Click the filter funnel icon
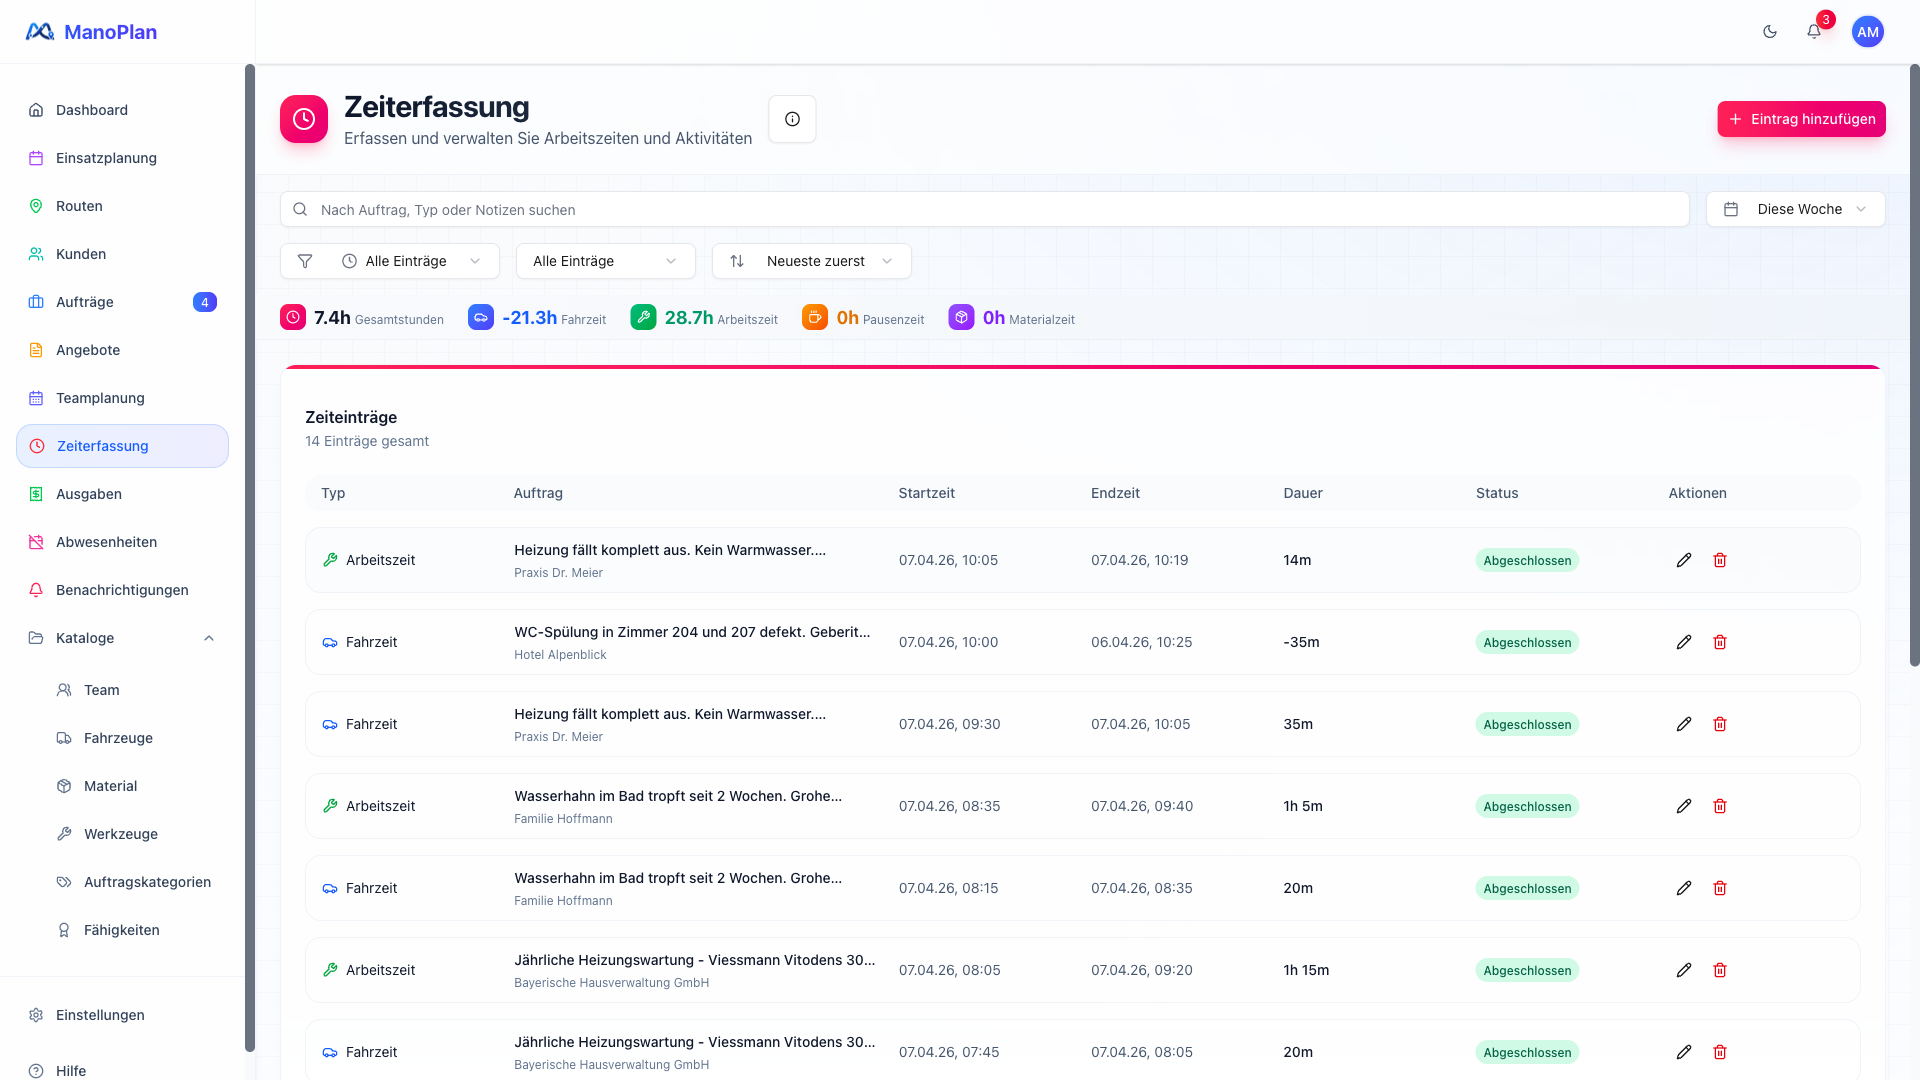 tap(305, 261)
